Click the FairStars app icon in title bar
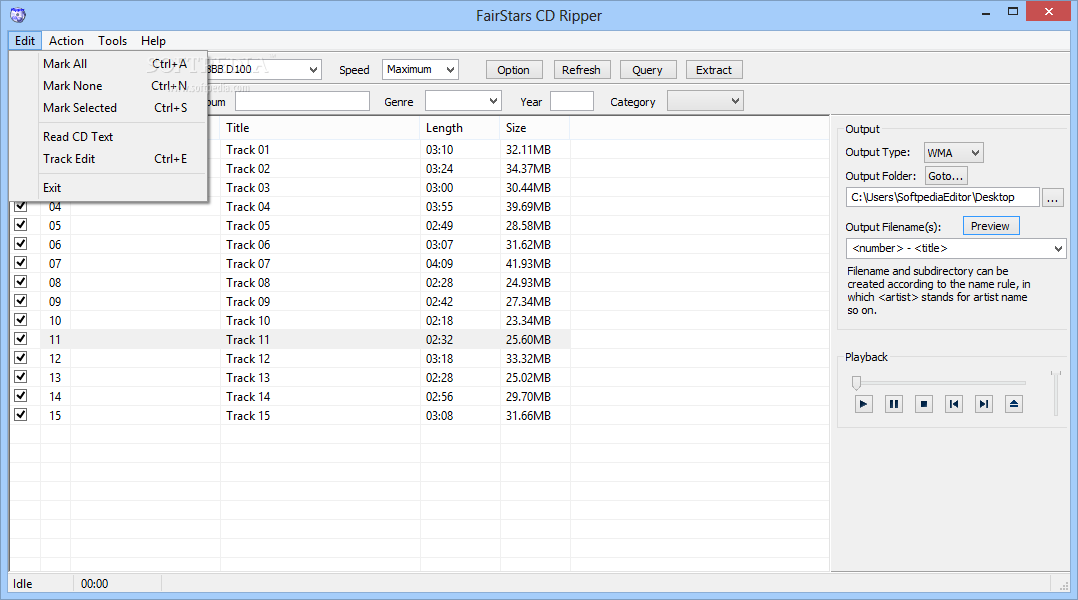 point(18,14)
